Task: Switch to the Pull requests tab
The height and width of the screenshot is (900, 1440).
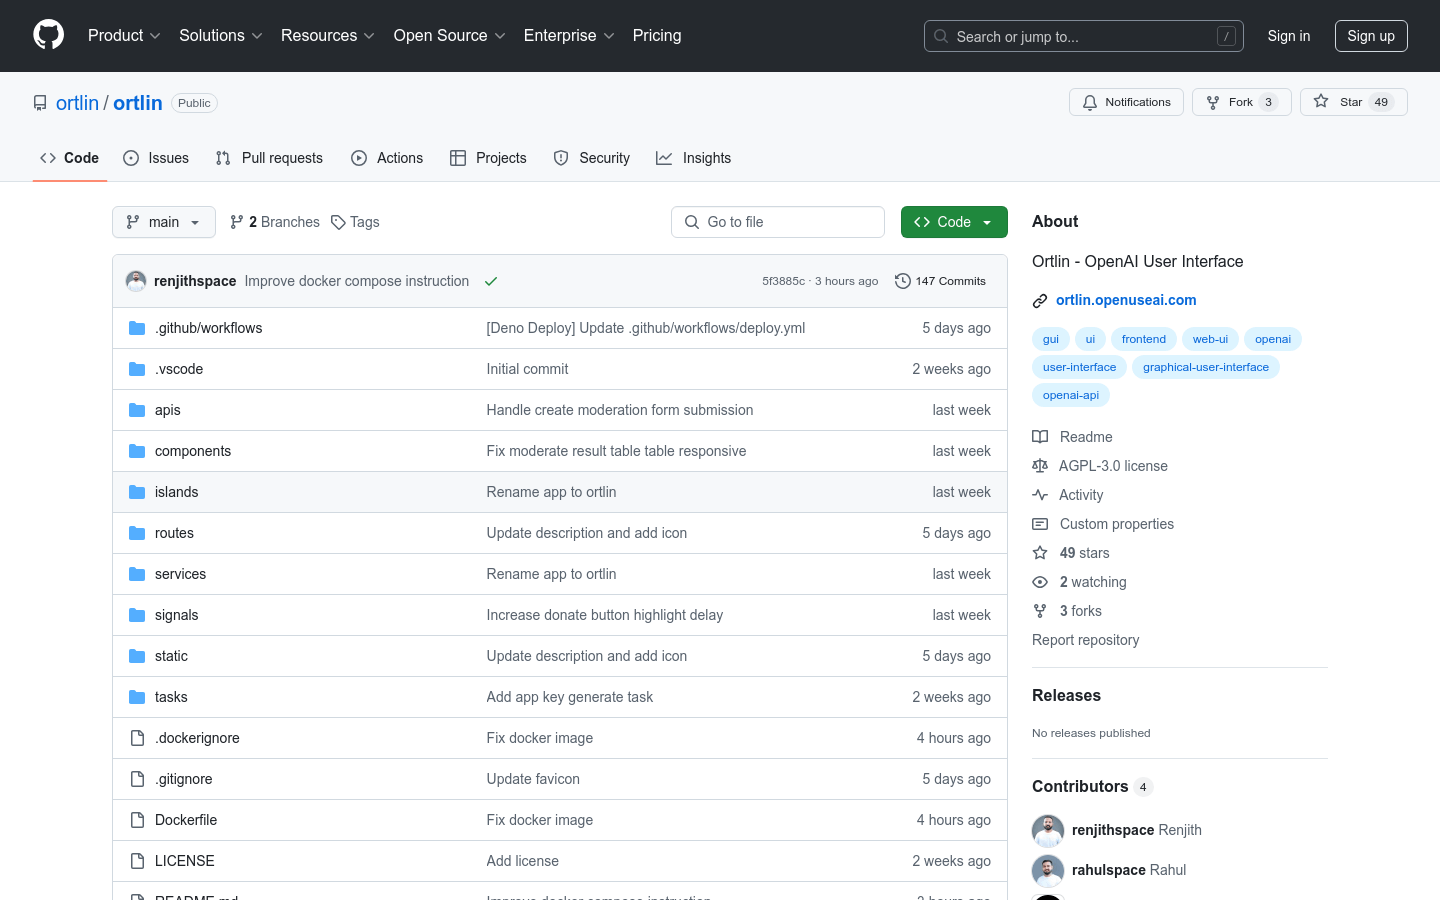Action: pos(269,158)
